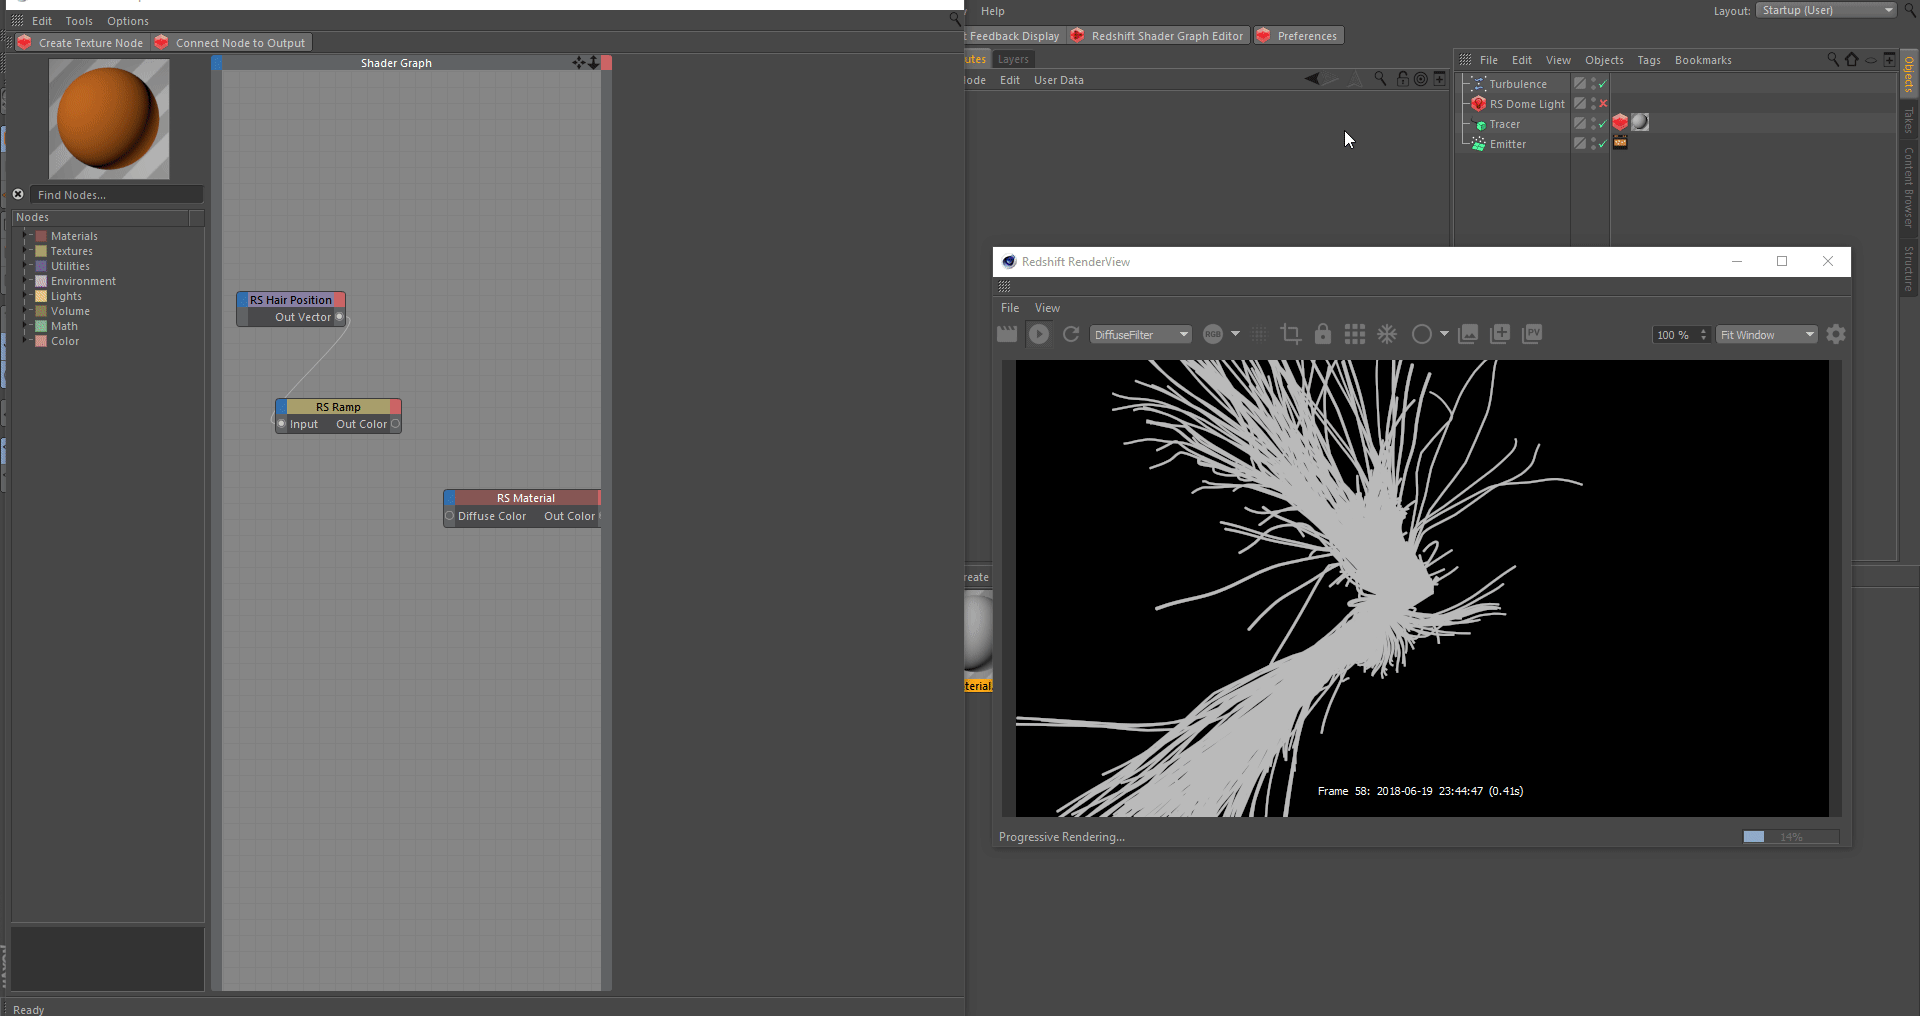This screenshot has height=1016, width=1920.
Task: Click the Attribute Manager new panel plus icon
Action: pos(1440,79)
